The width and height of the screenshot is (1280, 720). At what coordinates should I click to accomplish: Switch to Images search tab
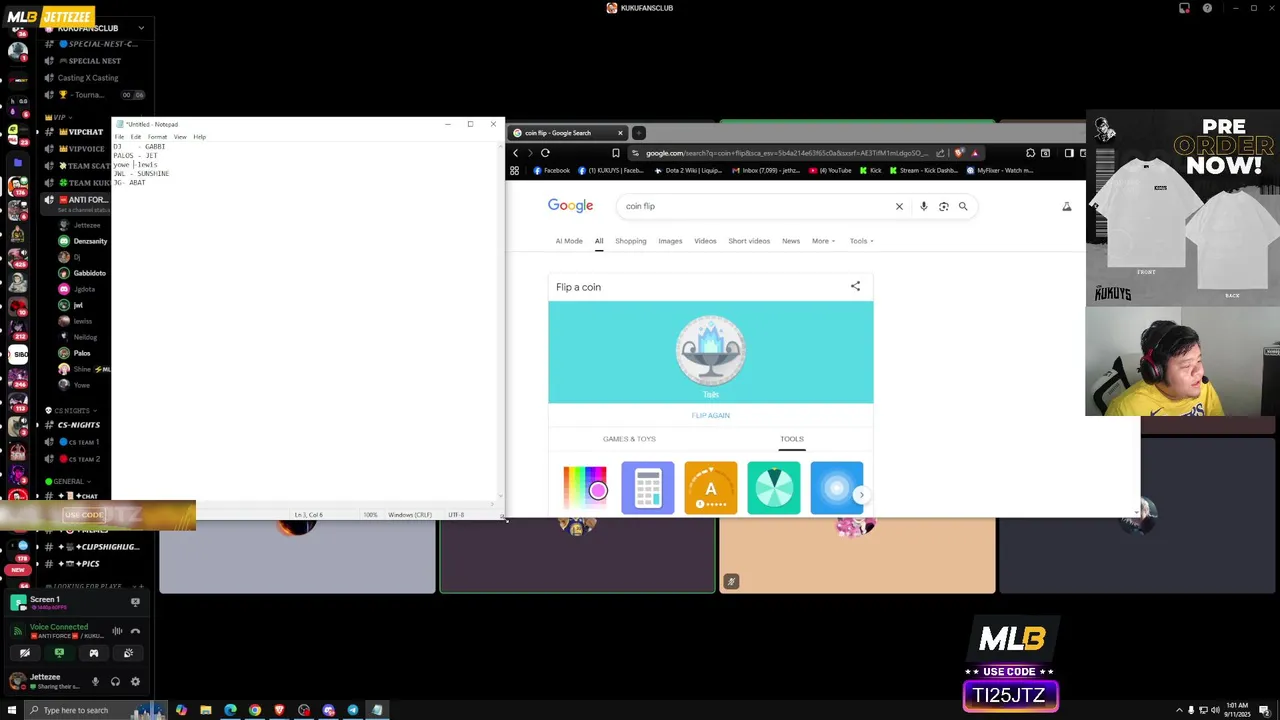(x=670, y=241)
